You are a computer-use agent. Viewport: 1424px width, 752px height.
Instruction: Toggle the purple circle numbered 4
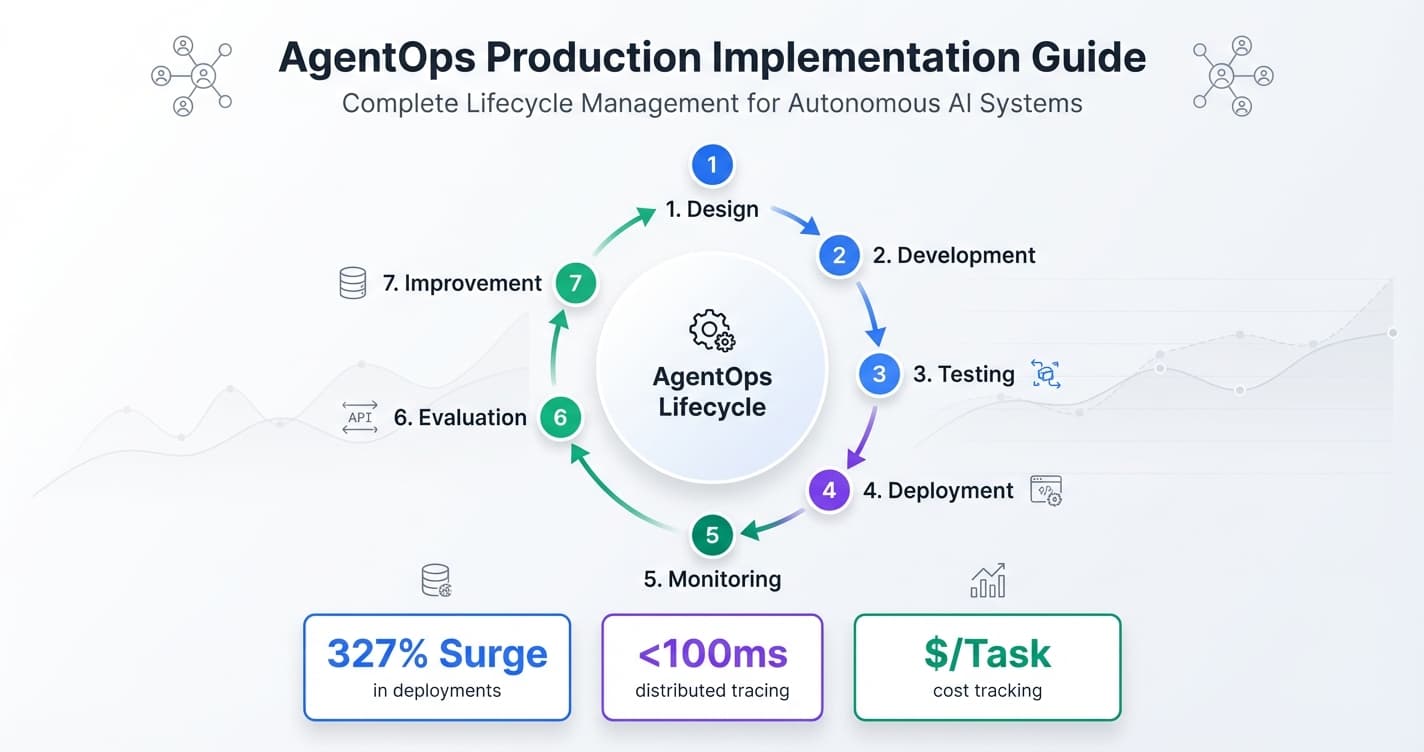828,490
